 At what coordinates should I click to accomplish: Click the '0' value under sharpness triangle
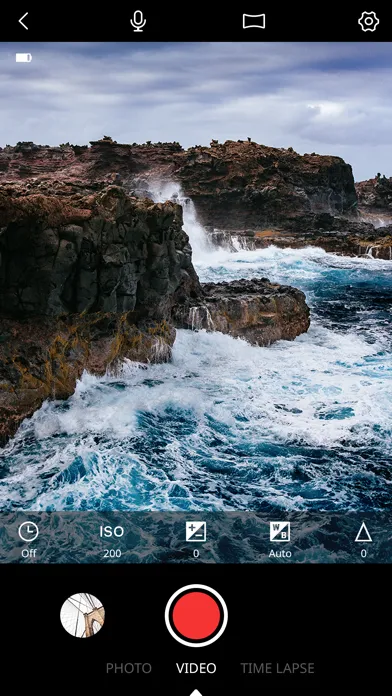point(363,554)
